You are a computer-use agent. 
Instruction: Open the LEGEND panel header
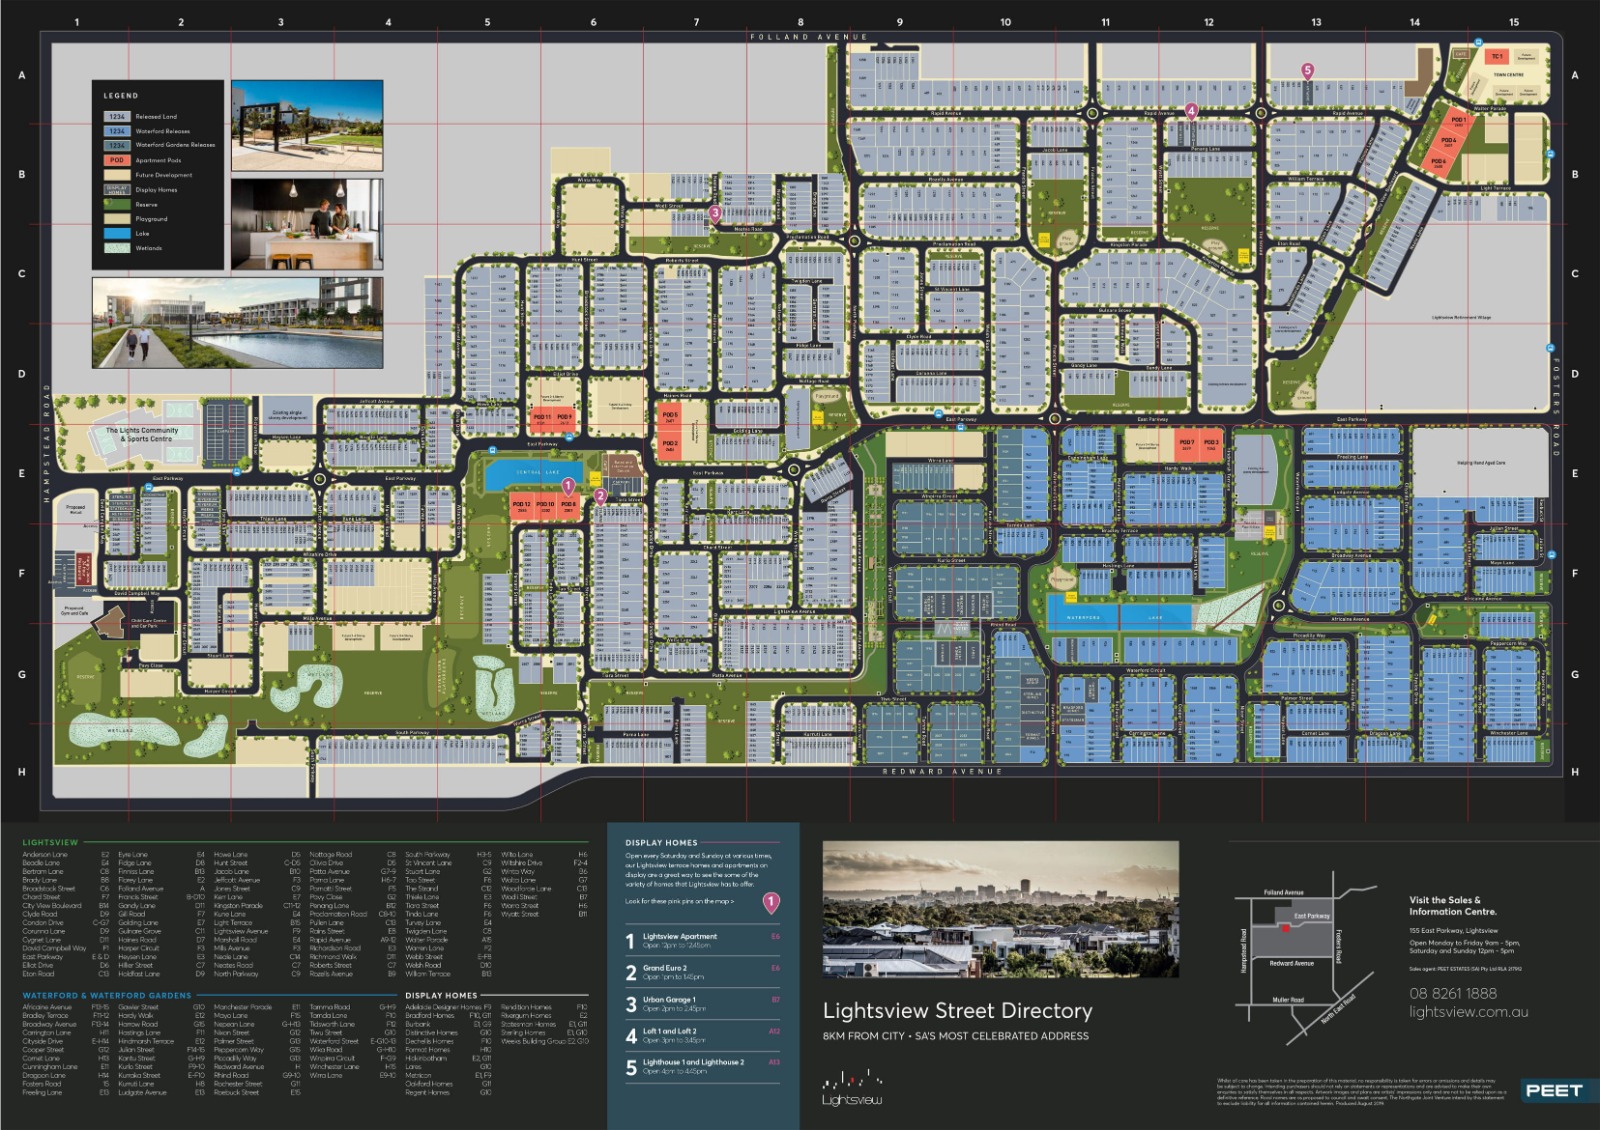[x=121, y=95]
